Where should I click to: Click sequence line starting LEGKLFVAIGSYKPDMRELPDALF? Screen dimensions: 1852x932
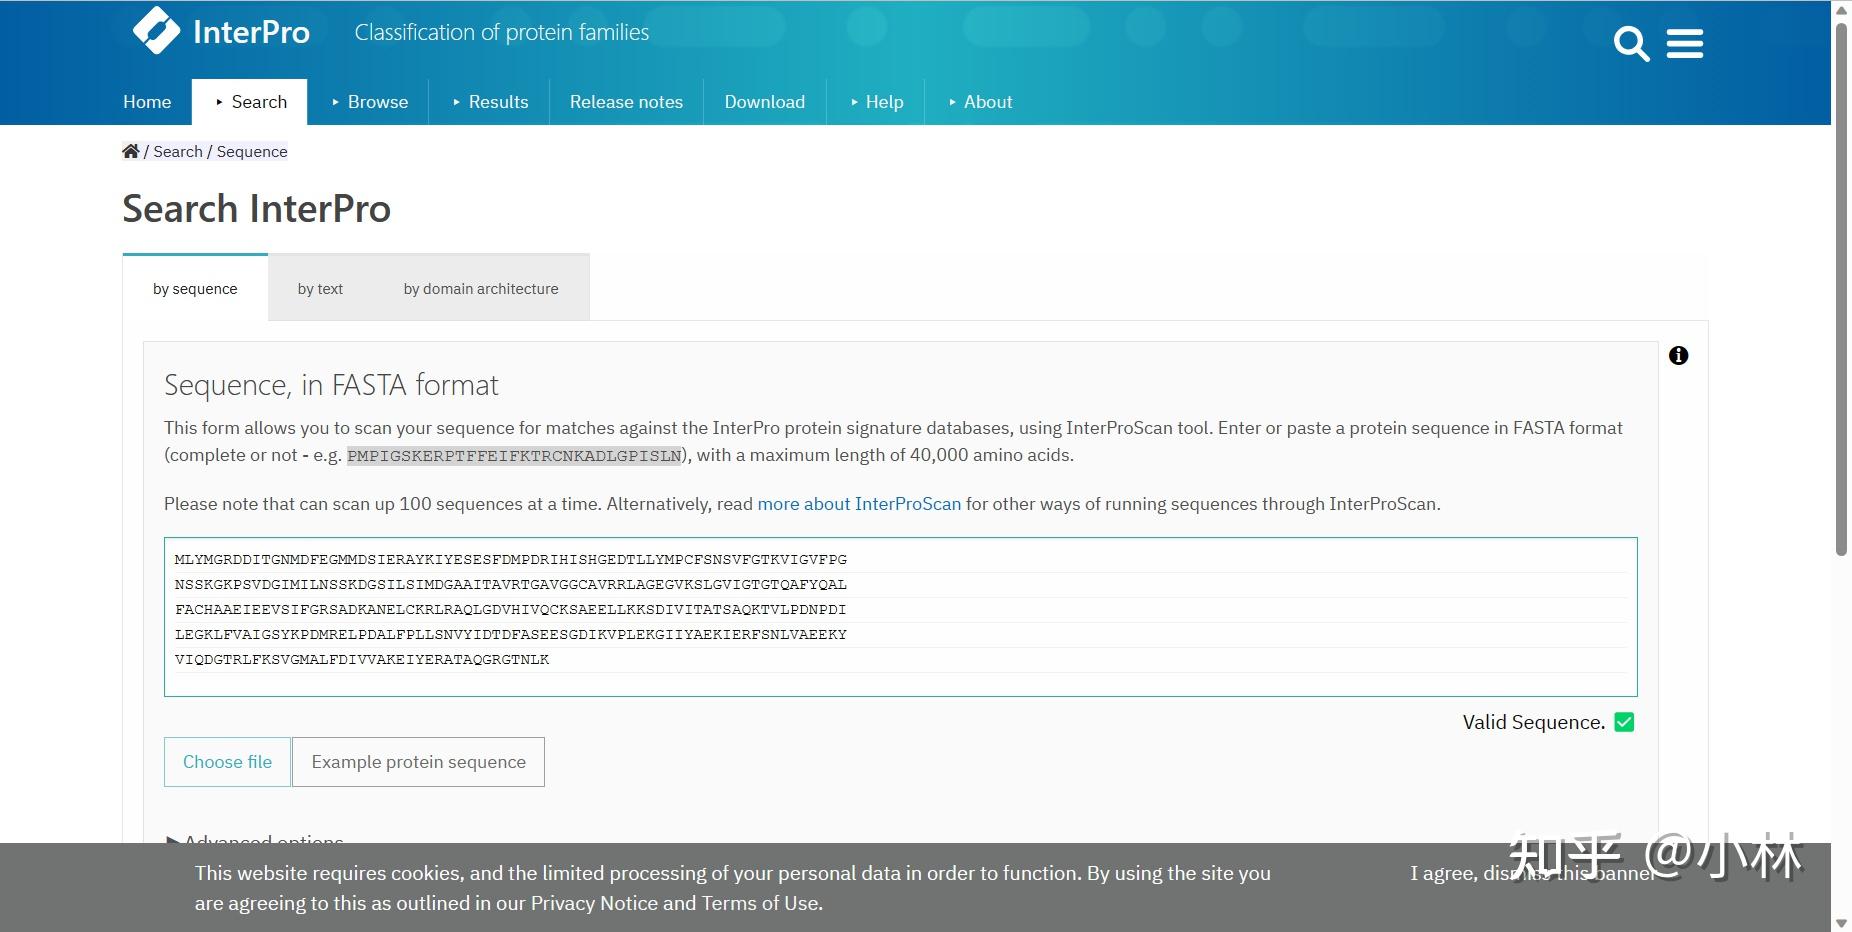[x=511, y=634]
